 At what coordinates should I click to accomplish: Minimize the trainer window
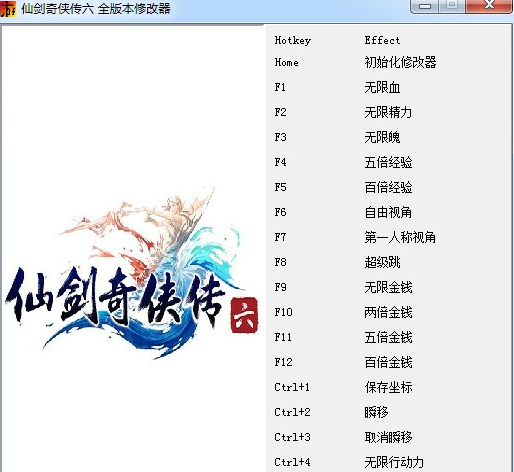424,6
